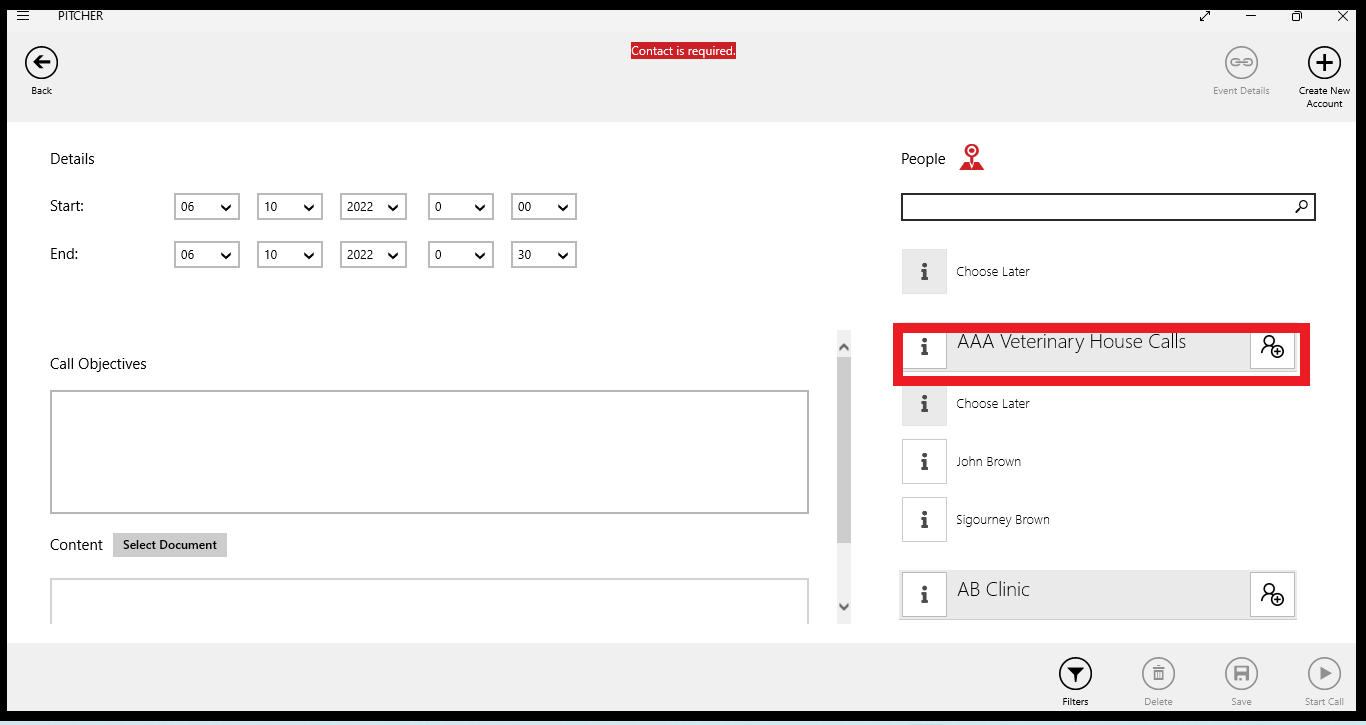
Task: Click Create New Account plus icon
Action: click(x=1324, y=63)
